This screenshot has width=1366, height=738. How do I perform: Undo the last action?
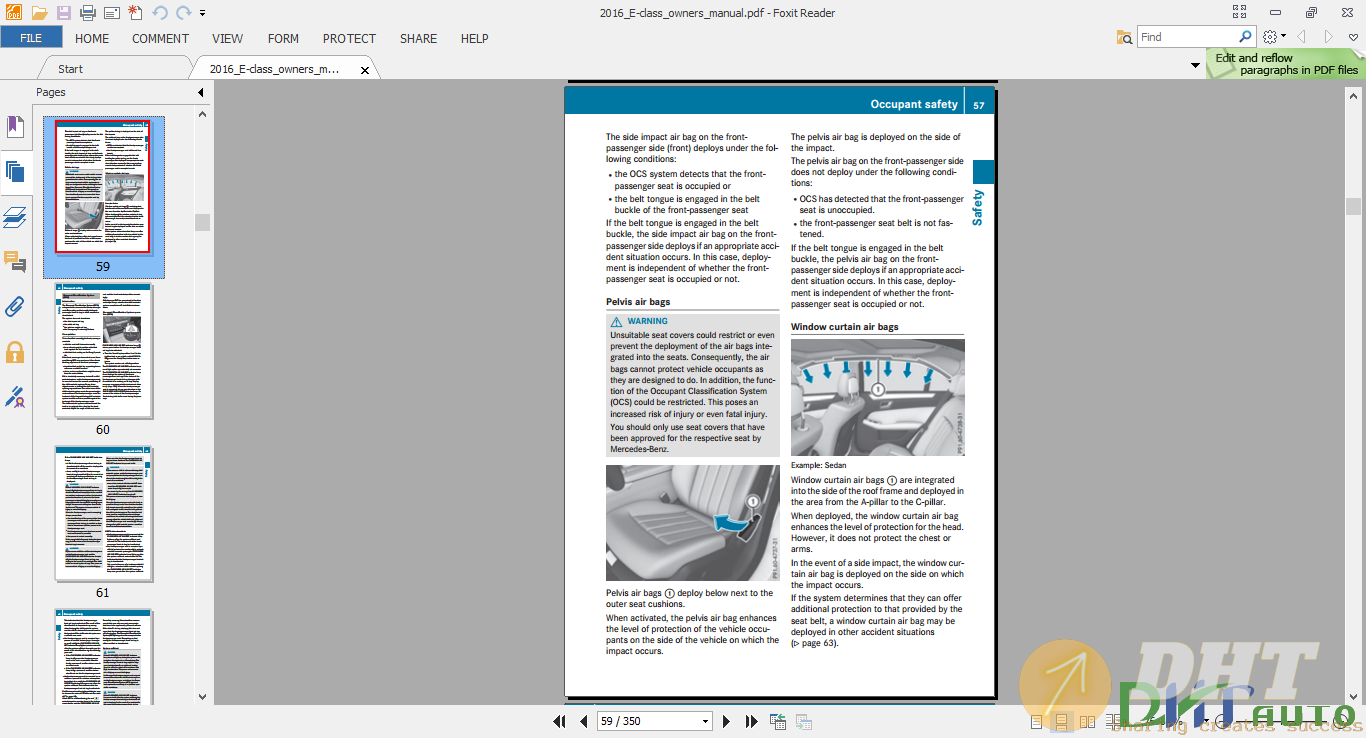point(160,13)
